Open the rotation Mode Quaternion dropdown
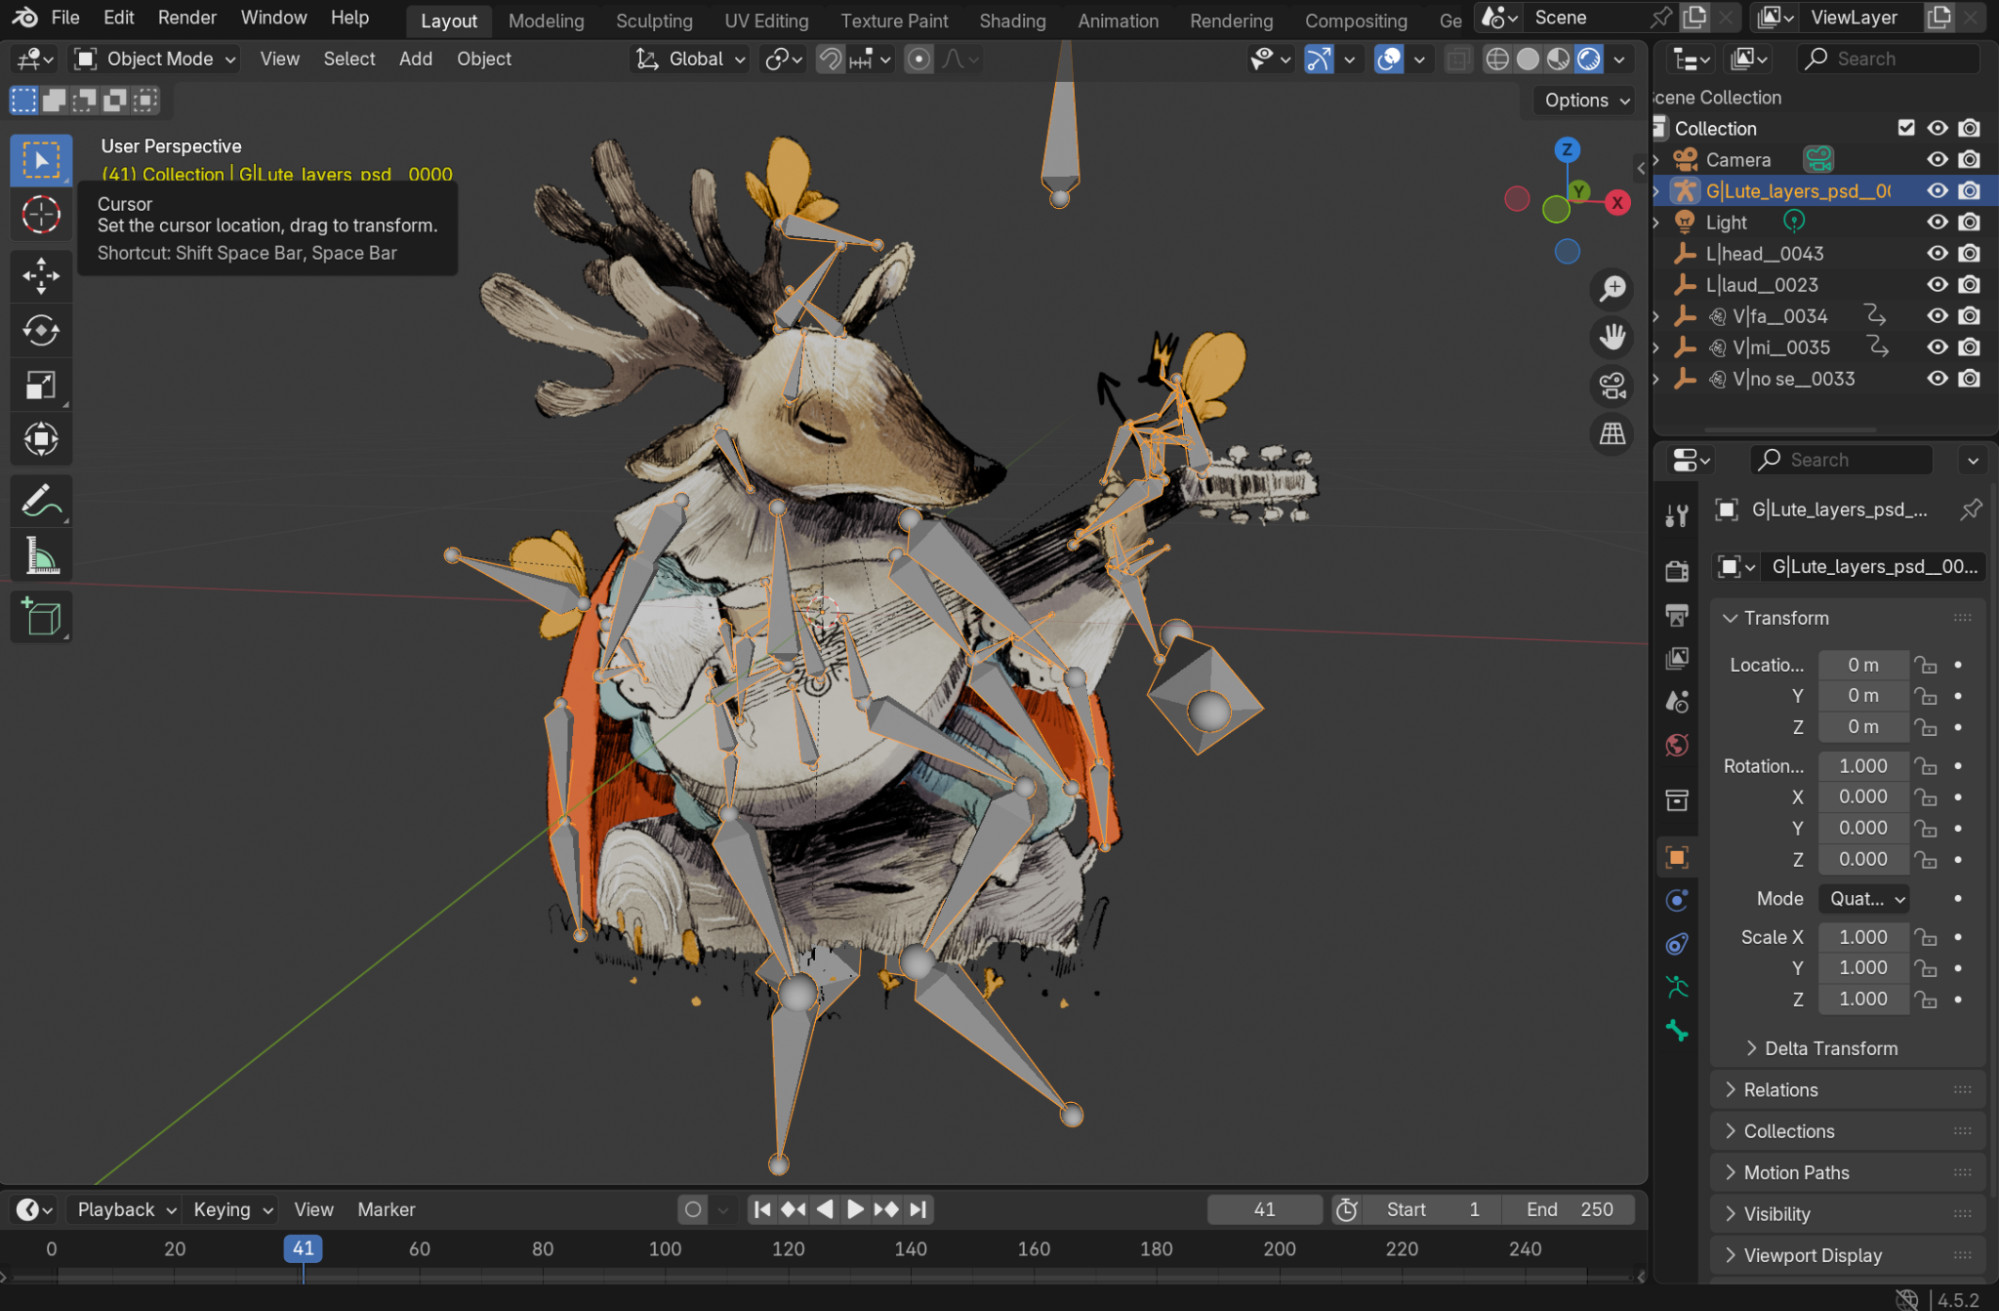 pyautogui.click(x=1864, y=898)
